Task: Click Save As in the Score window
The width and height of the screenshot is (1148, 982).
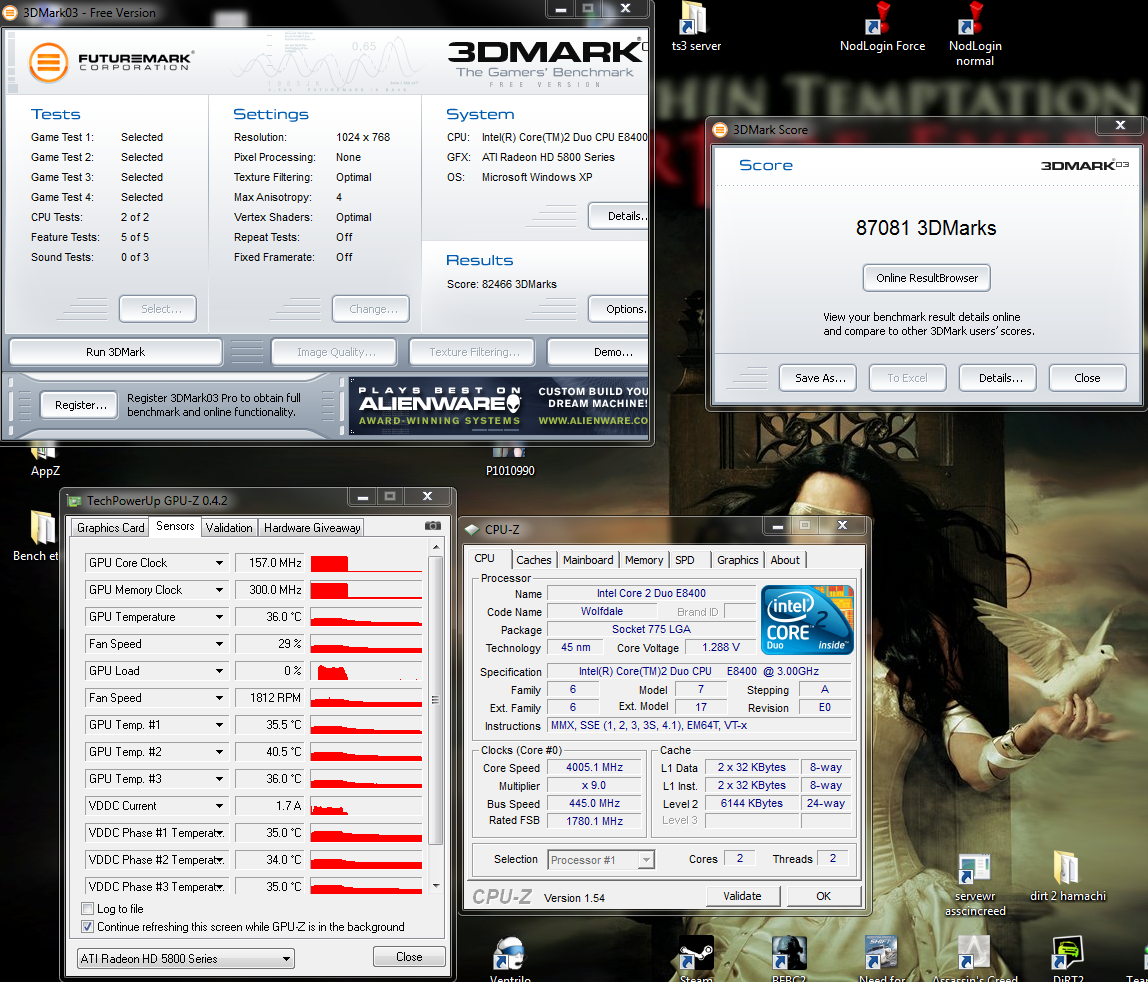Action: click(x=818, y=378)
